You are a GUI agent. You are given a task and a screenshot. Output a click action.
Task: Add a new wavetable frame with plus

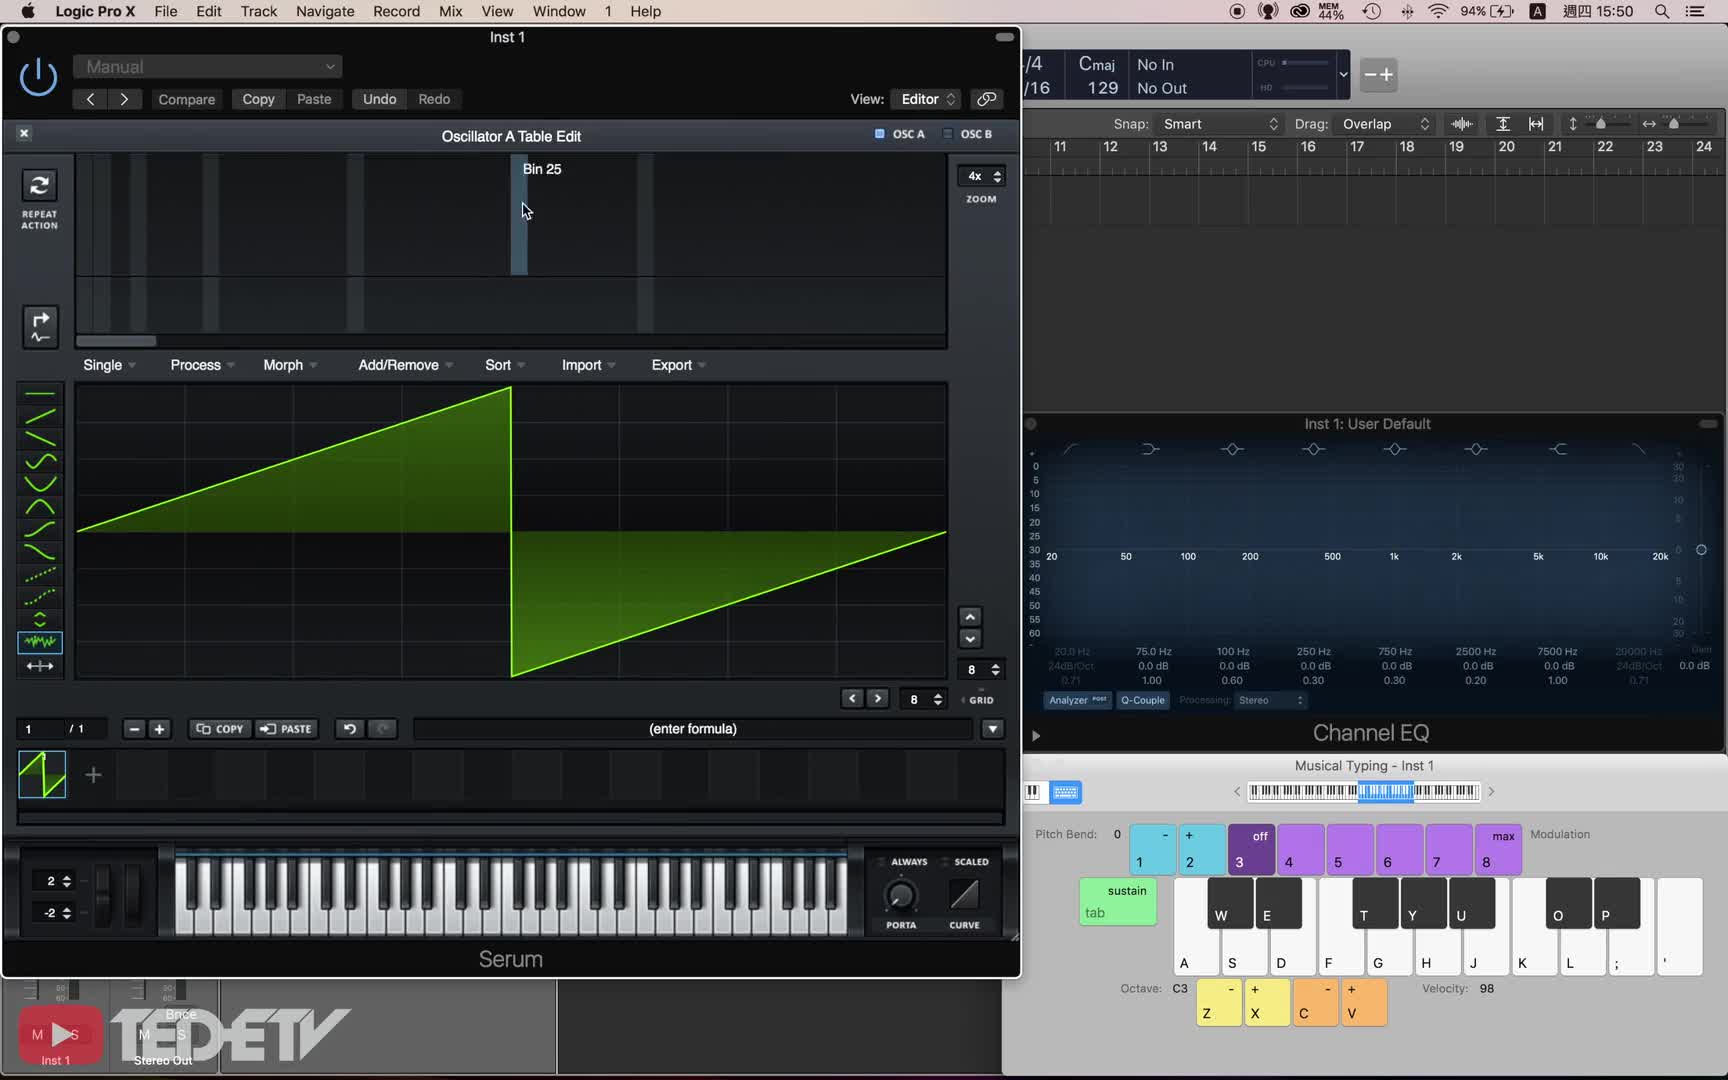pyautogui.click(x=93, y=775)
